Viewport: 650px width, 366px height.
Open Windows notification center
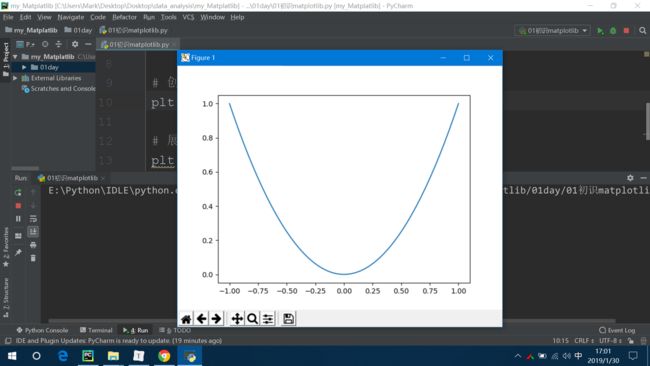633,356
